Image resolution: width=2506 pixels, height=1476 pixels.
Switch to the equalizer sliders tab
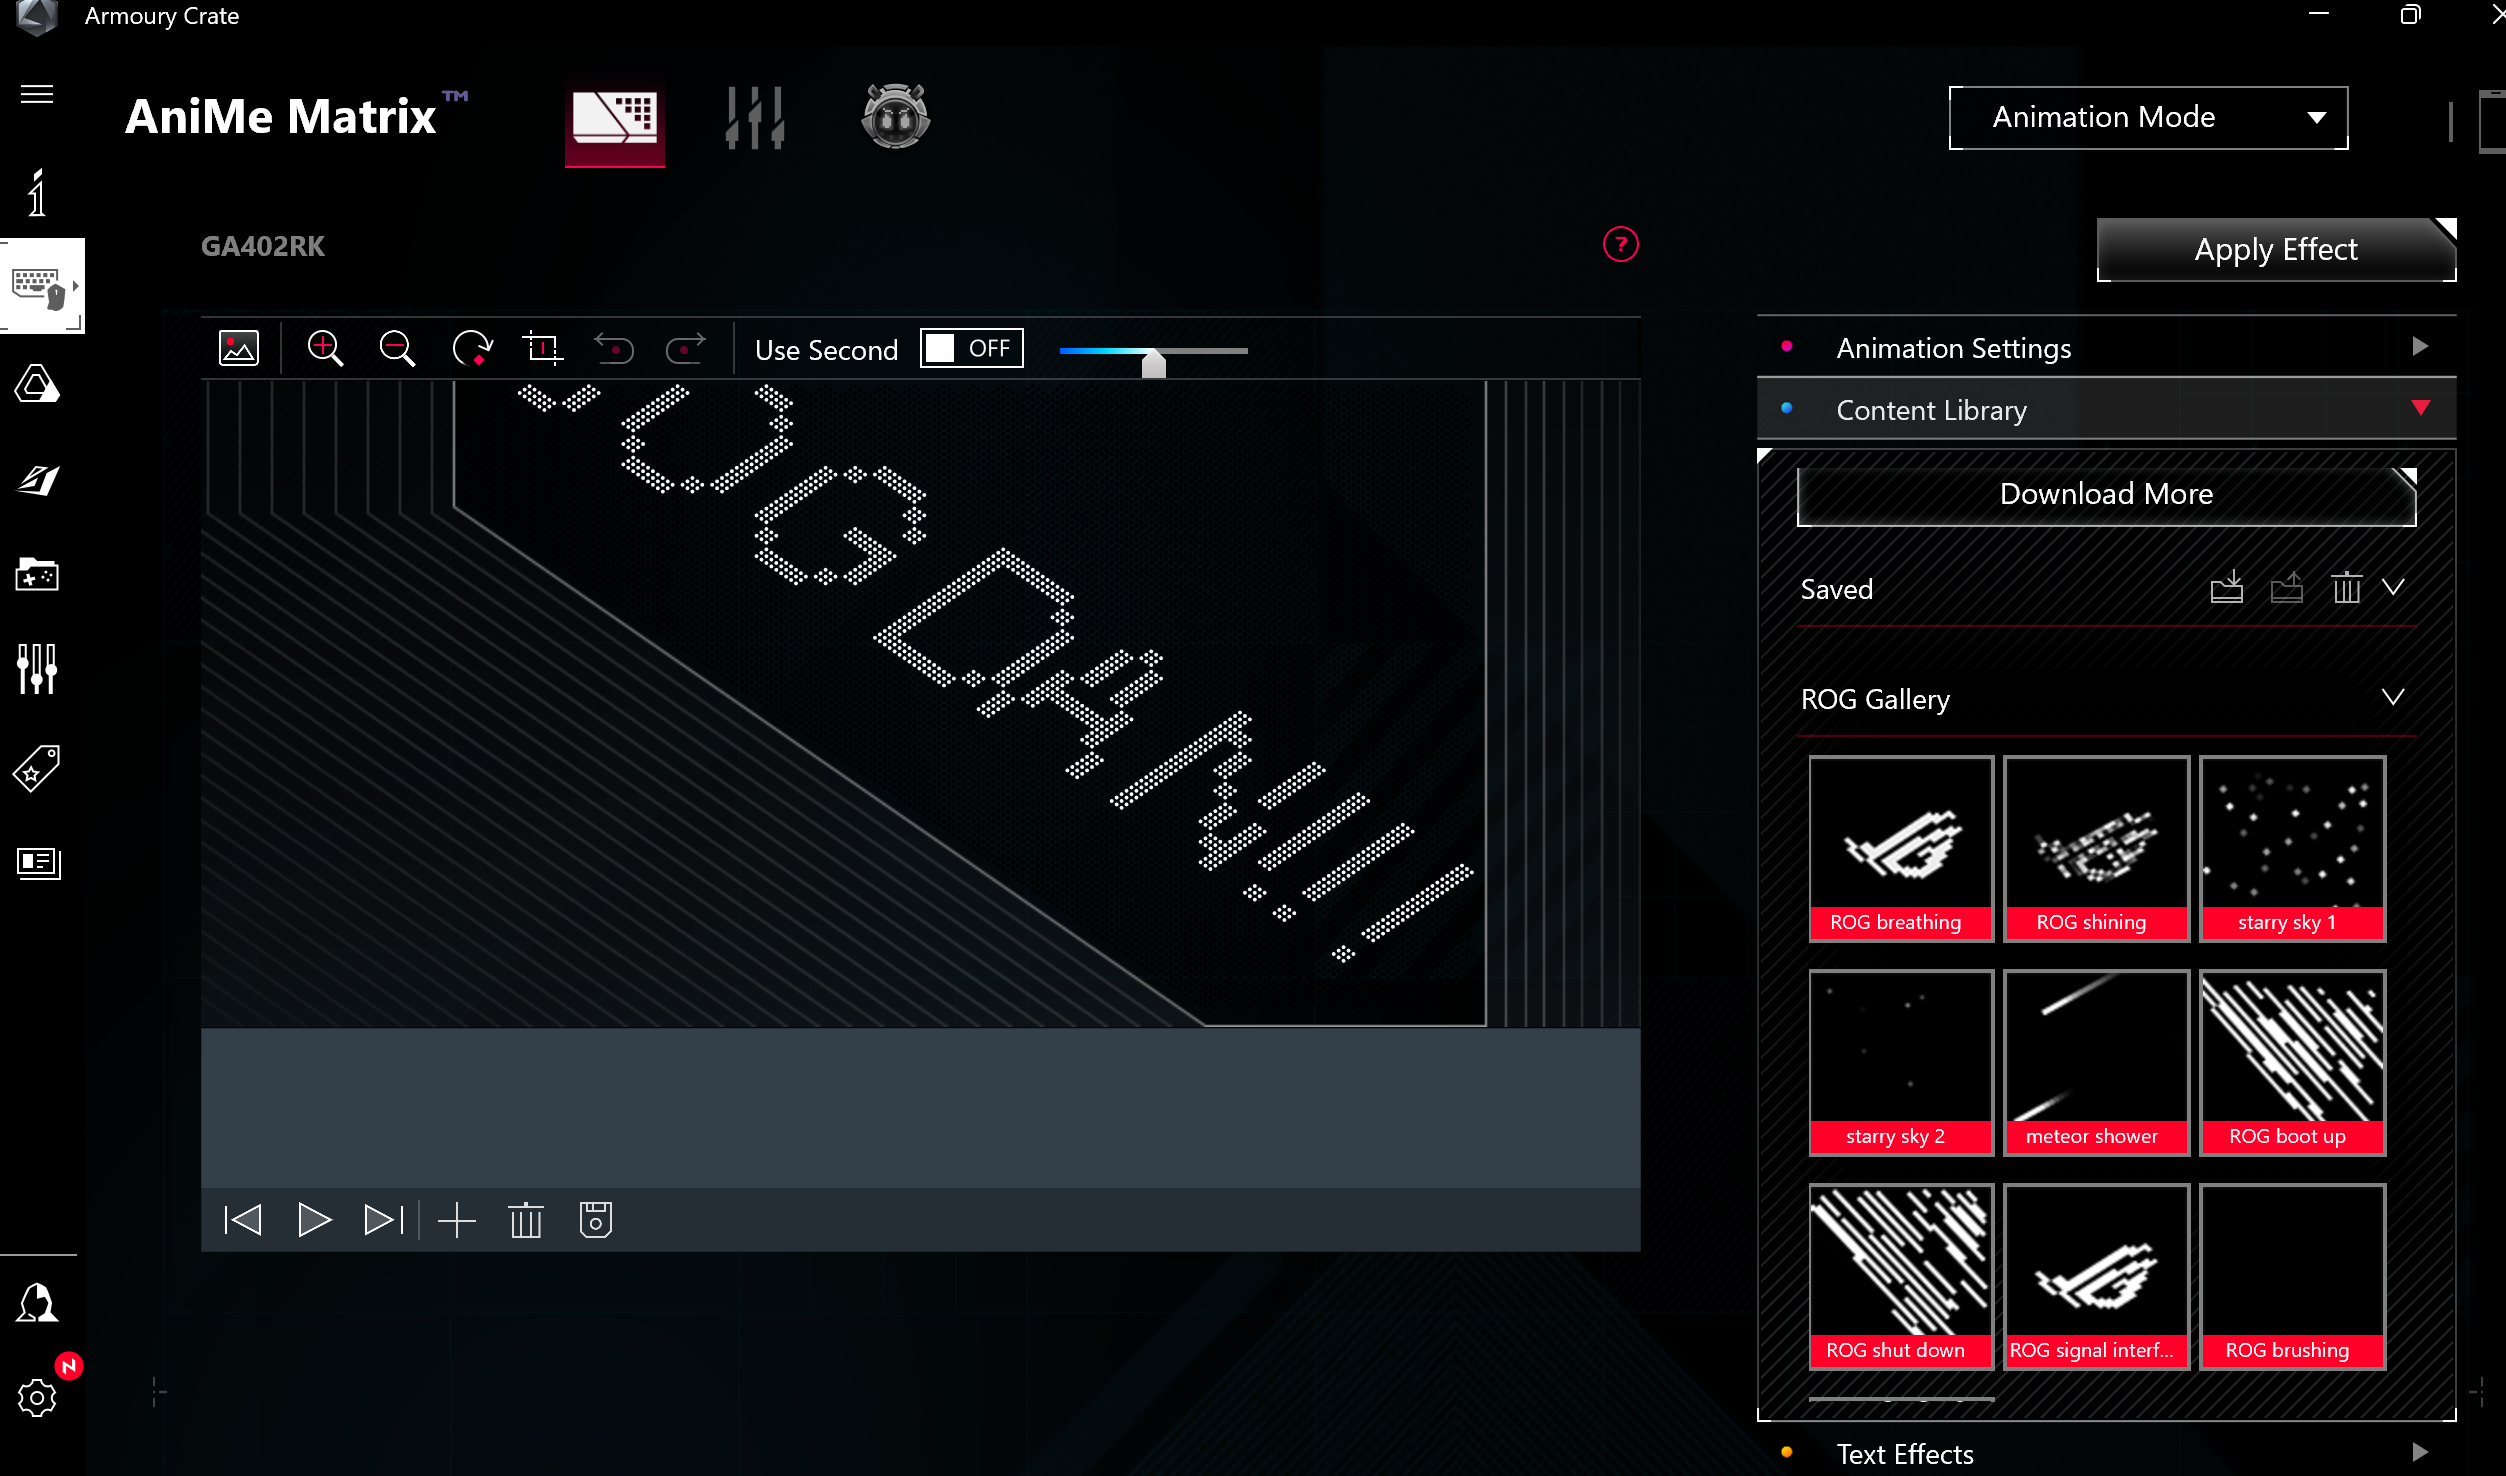click(755, 118)
